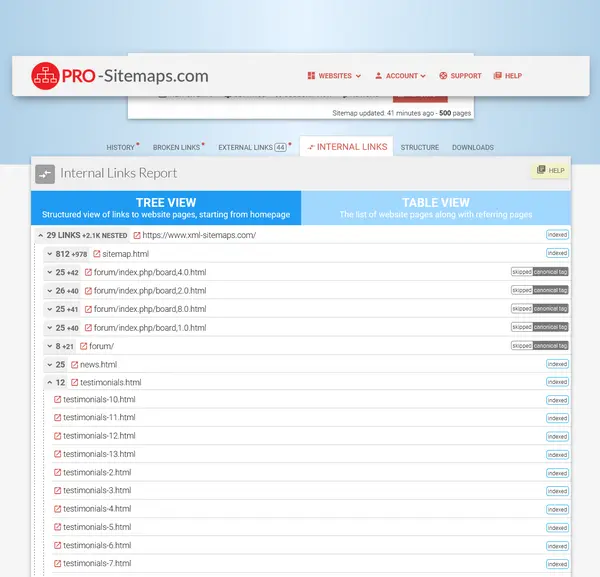Click external link icon for testimonials-10.html
Screen dimensions: 600x577
click(57, 400)
